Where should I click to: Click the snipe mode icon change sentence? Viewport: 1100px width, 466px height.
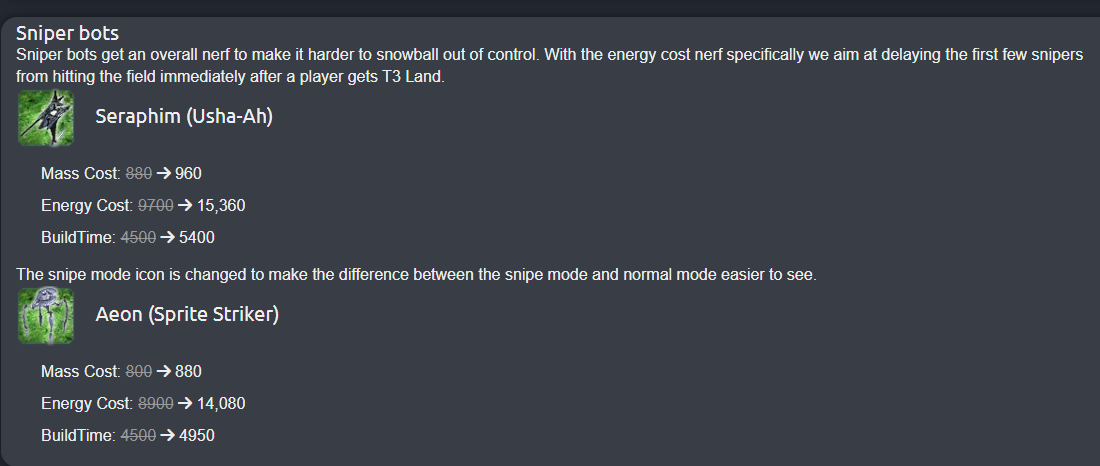[x=417, y=275]
